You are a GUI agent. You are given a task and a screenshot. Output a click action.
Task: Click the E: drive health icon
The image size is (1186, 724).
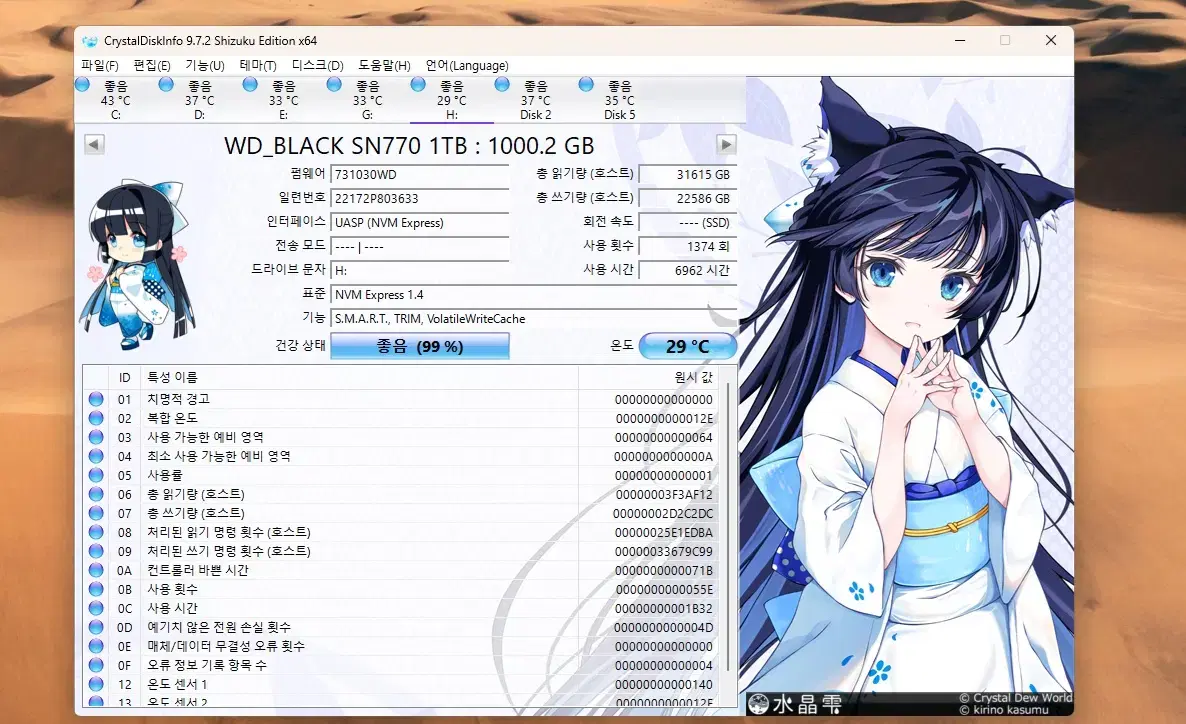pos(250,85)
